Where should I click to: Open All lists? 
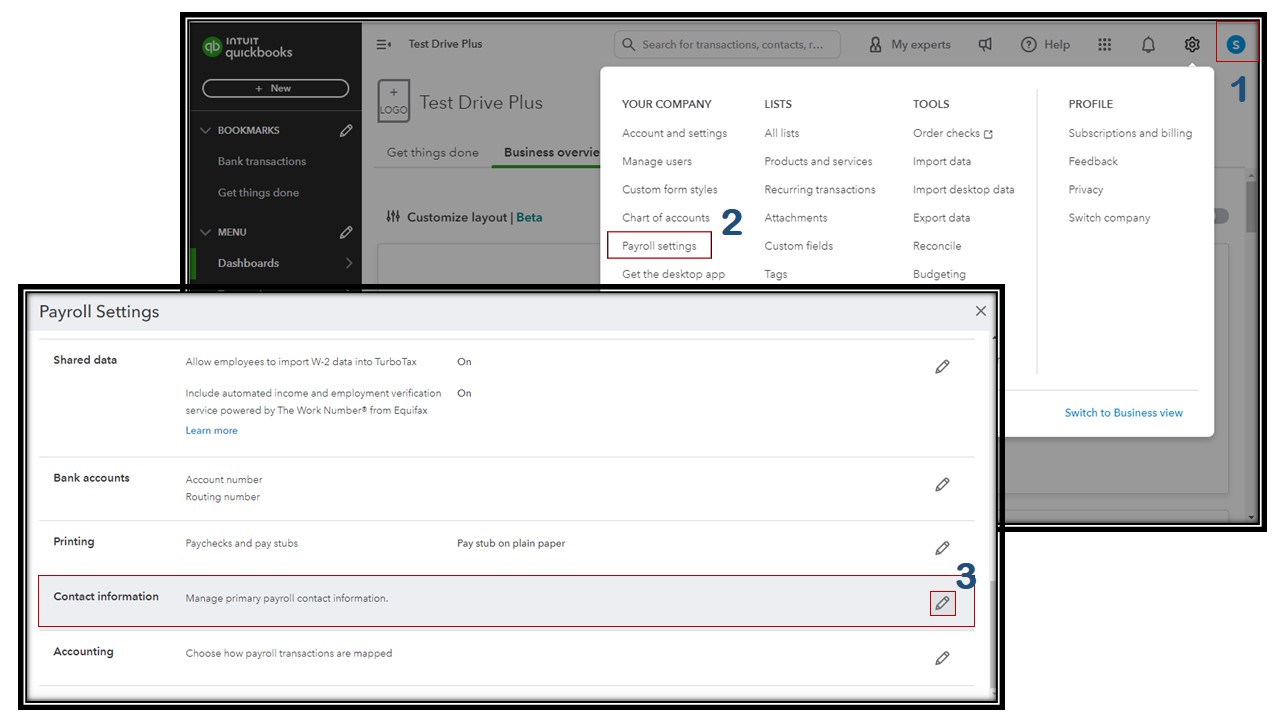(x=782, y=133)
